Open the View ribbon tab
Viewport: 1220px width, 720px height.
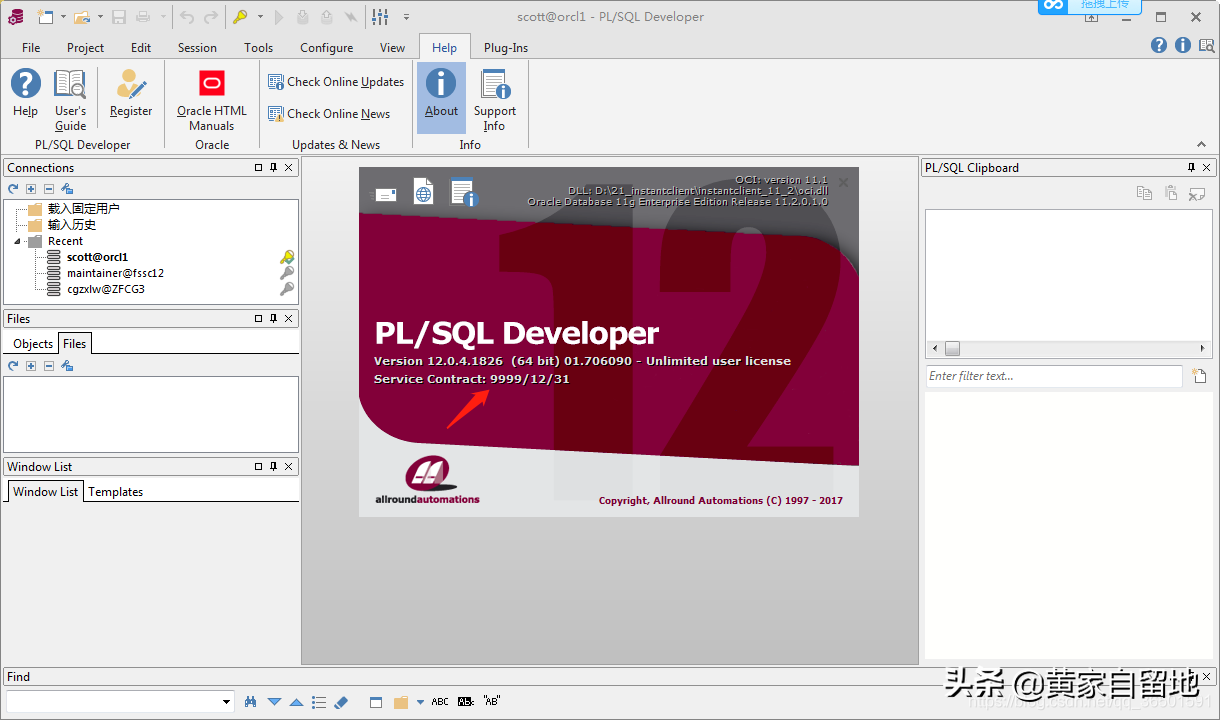(x=392, y=47)
